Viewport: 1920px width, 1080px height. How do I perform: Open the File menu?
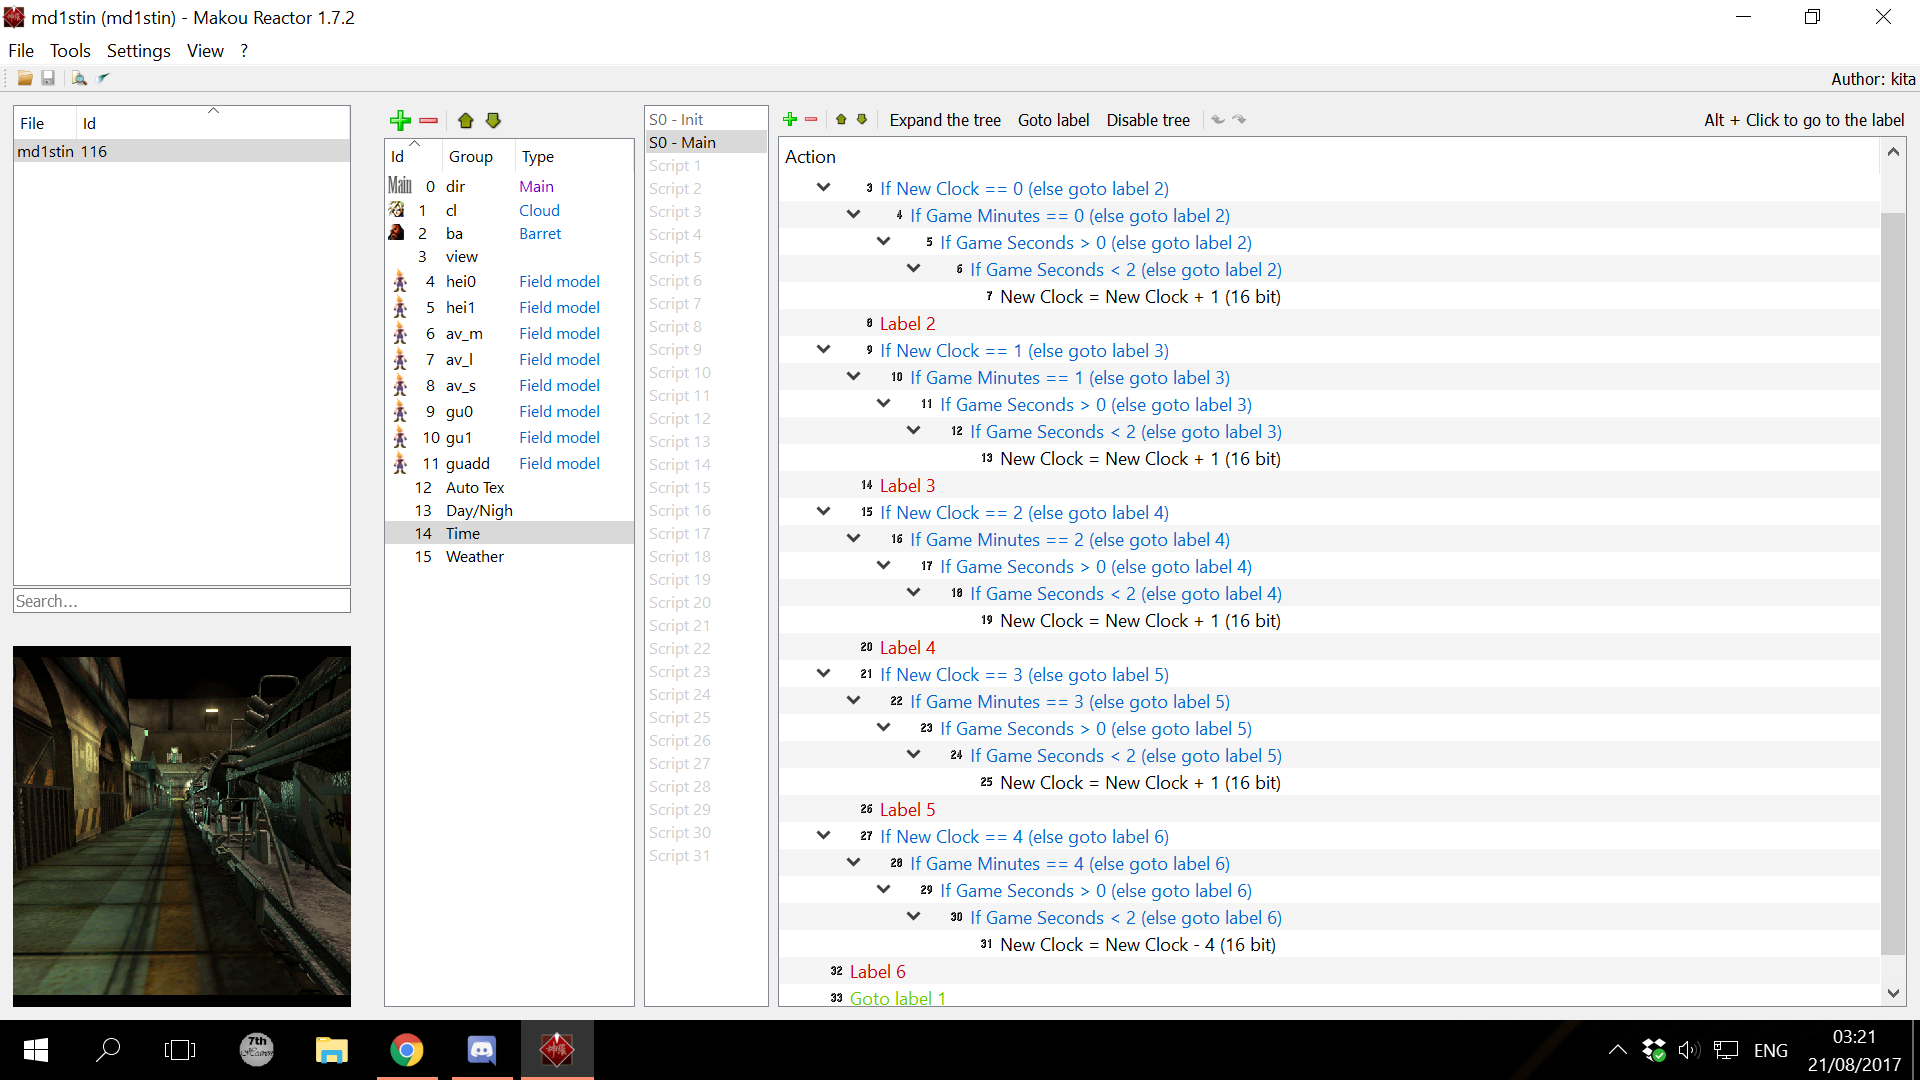point(21,50)
